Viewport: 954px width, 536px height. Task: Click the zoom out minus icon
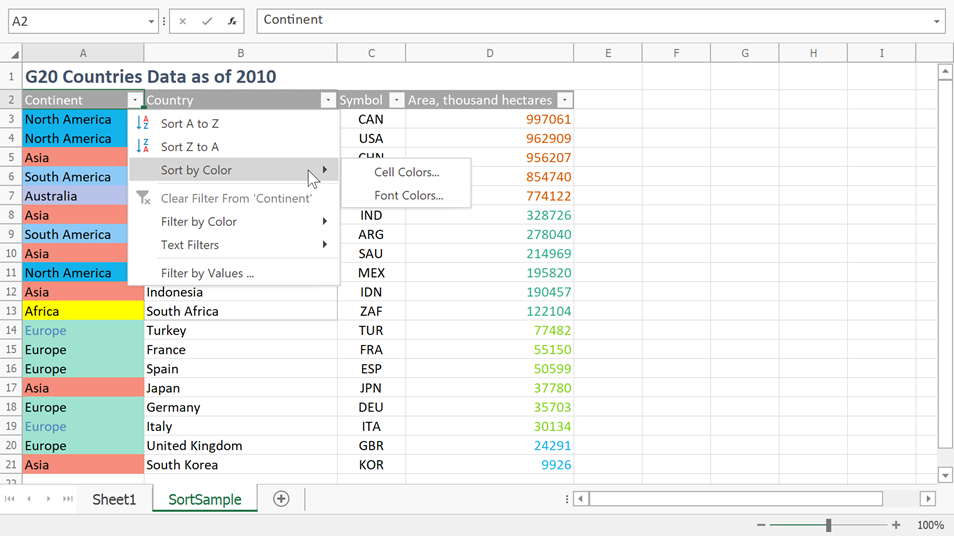(761, 525)
